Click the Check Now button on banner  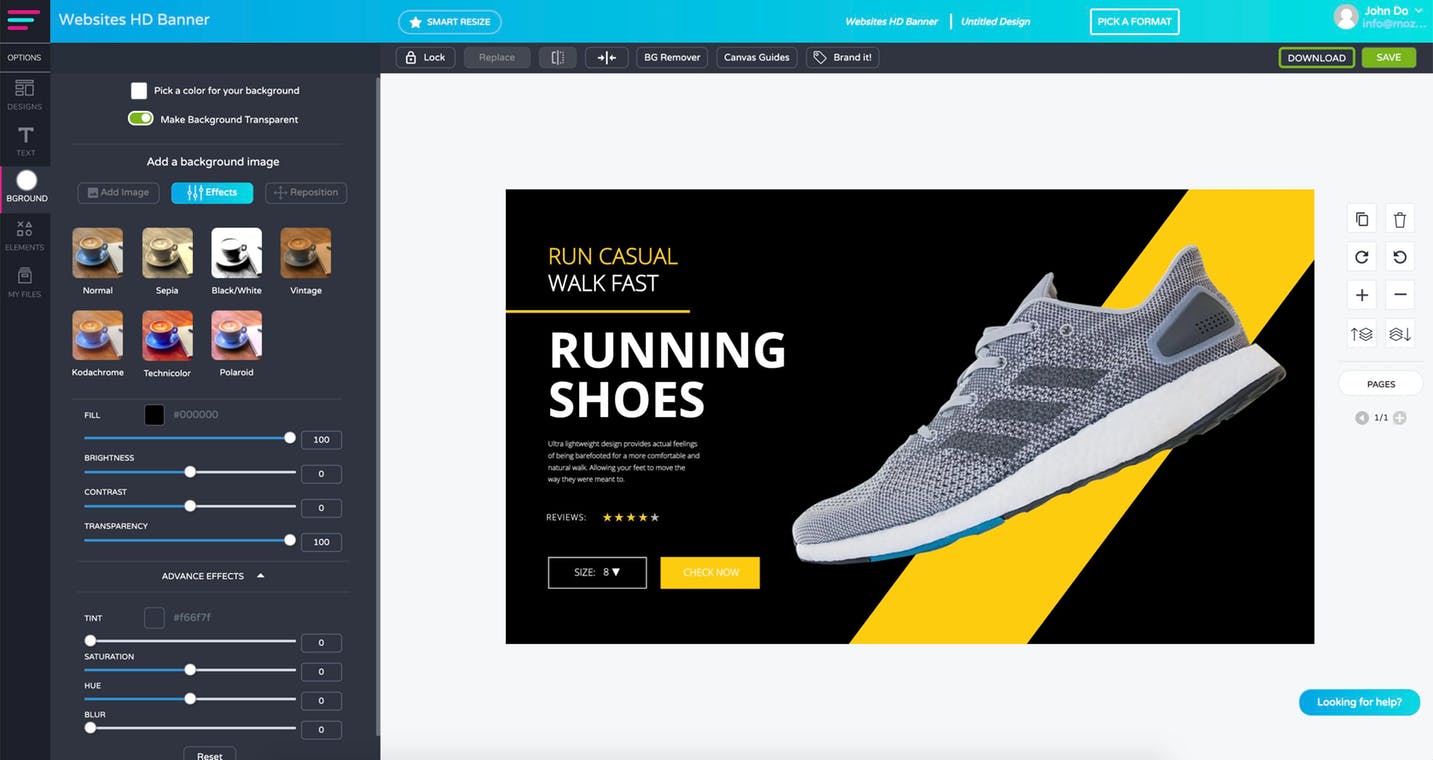click(710, 572)
